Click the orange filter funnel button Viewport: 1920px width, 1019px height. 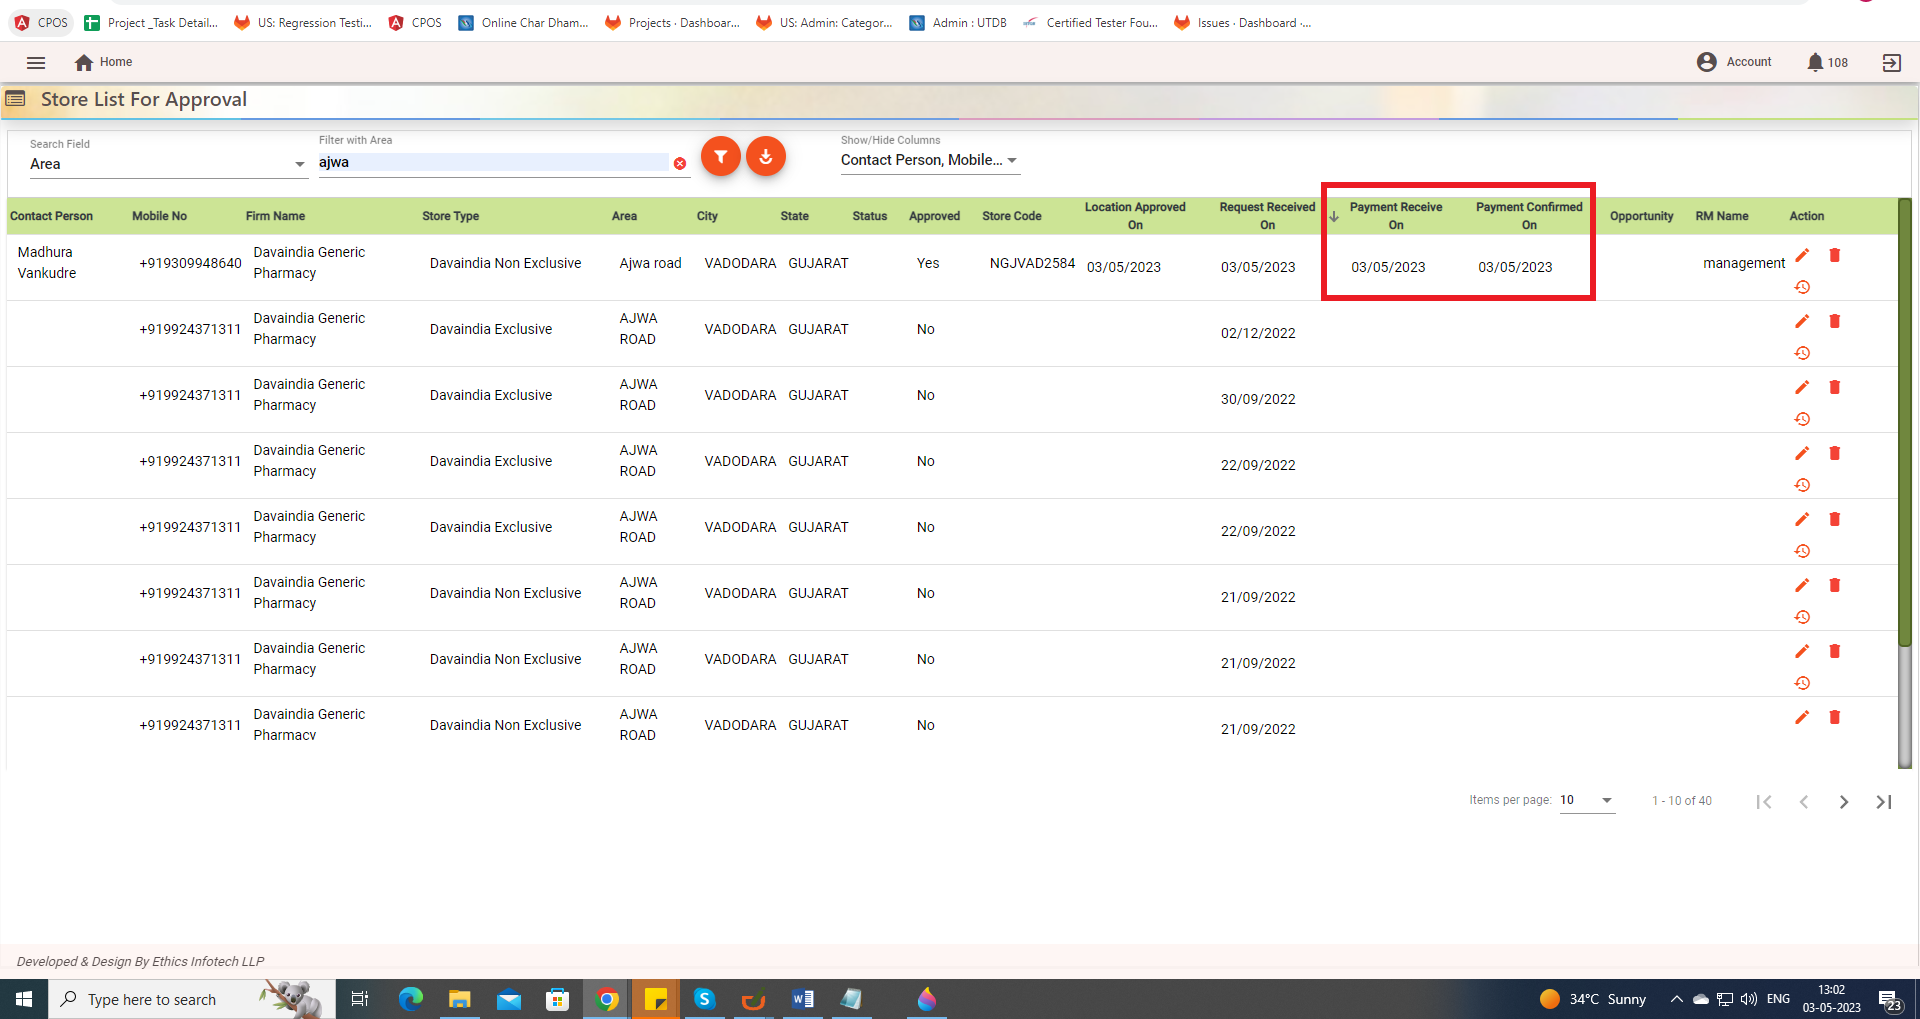(720, 157)
